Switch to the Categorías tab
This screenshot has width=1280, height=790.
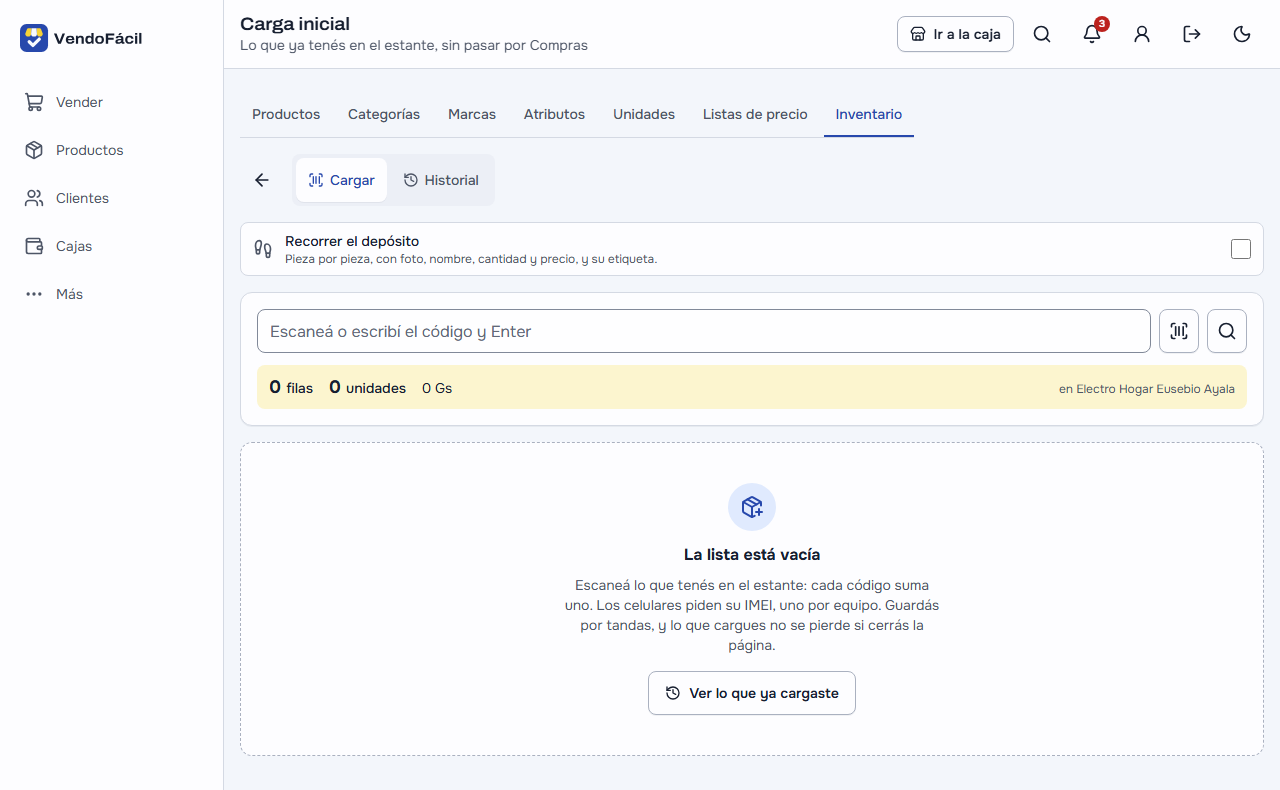[384, 114]
